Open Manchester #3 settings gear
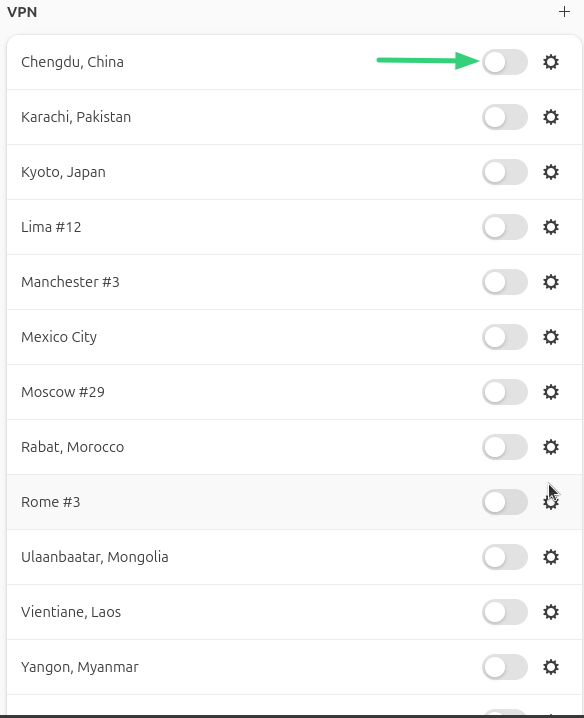The image size is (584, 718). pyautogui.click(x=551, y=282)
